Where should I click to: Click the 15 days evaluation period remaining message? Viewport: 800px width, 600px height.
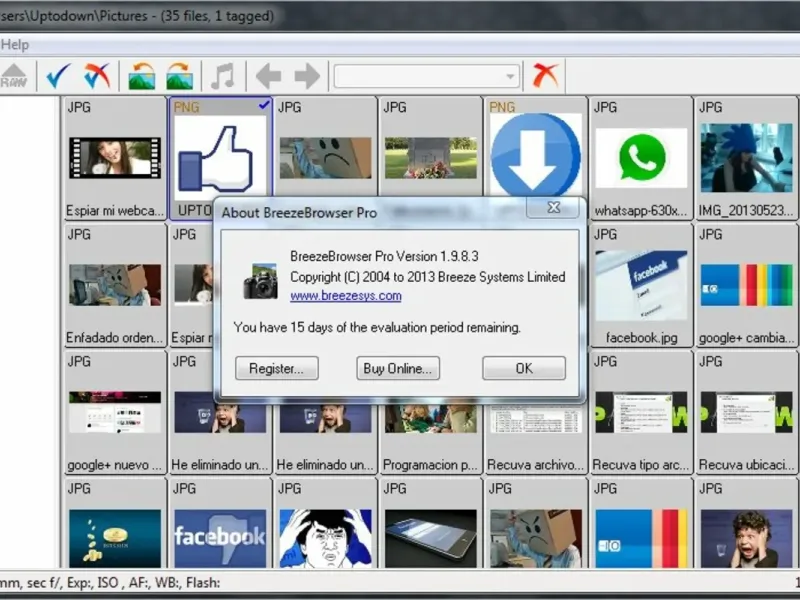tap(377, 327)
